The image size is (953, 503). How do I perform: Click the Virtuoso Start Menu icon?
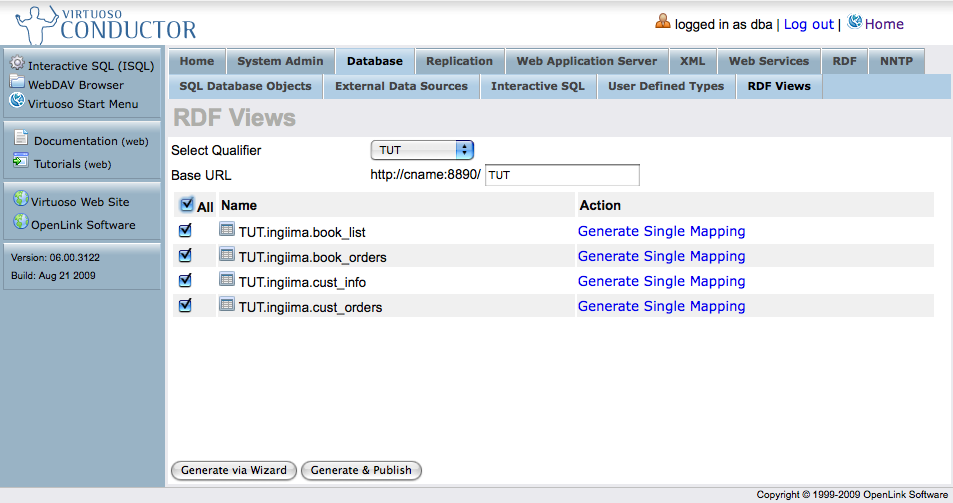[17, 101]
